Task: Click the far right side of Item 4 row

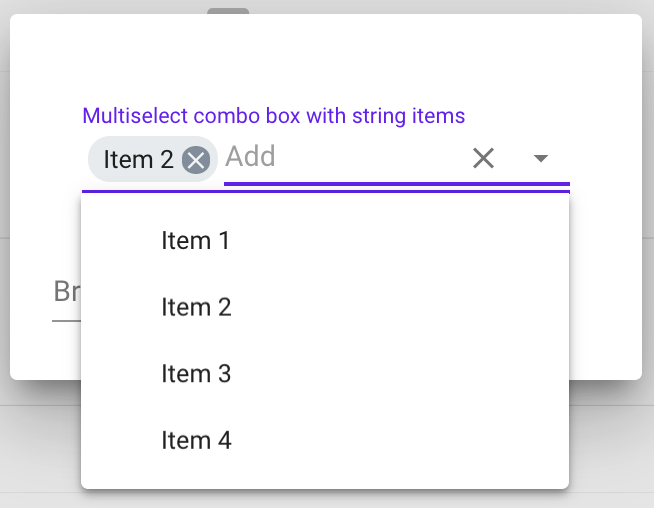Action: pyautogui.click(x=530, y=440)
